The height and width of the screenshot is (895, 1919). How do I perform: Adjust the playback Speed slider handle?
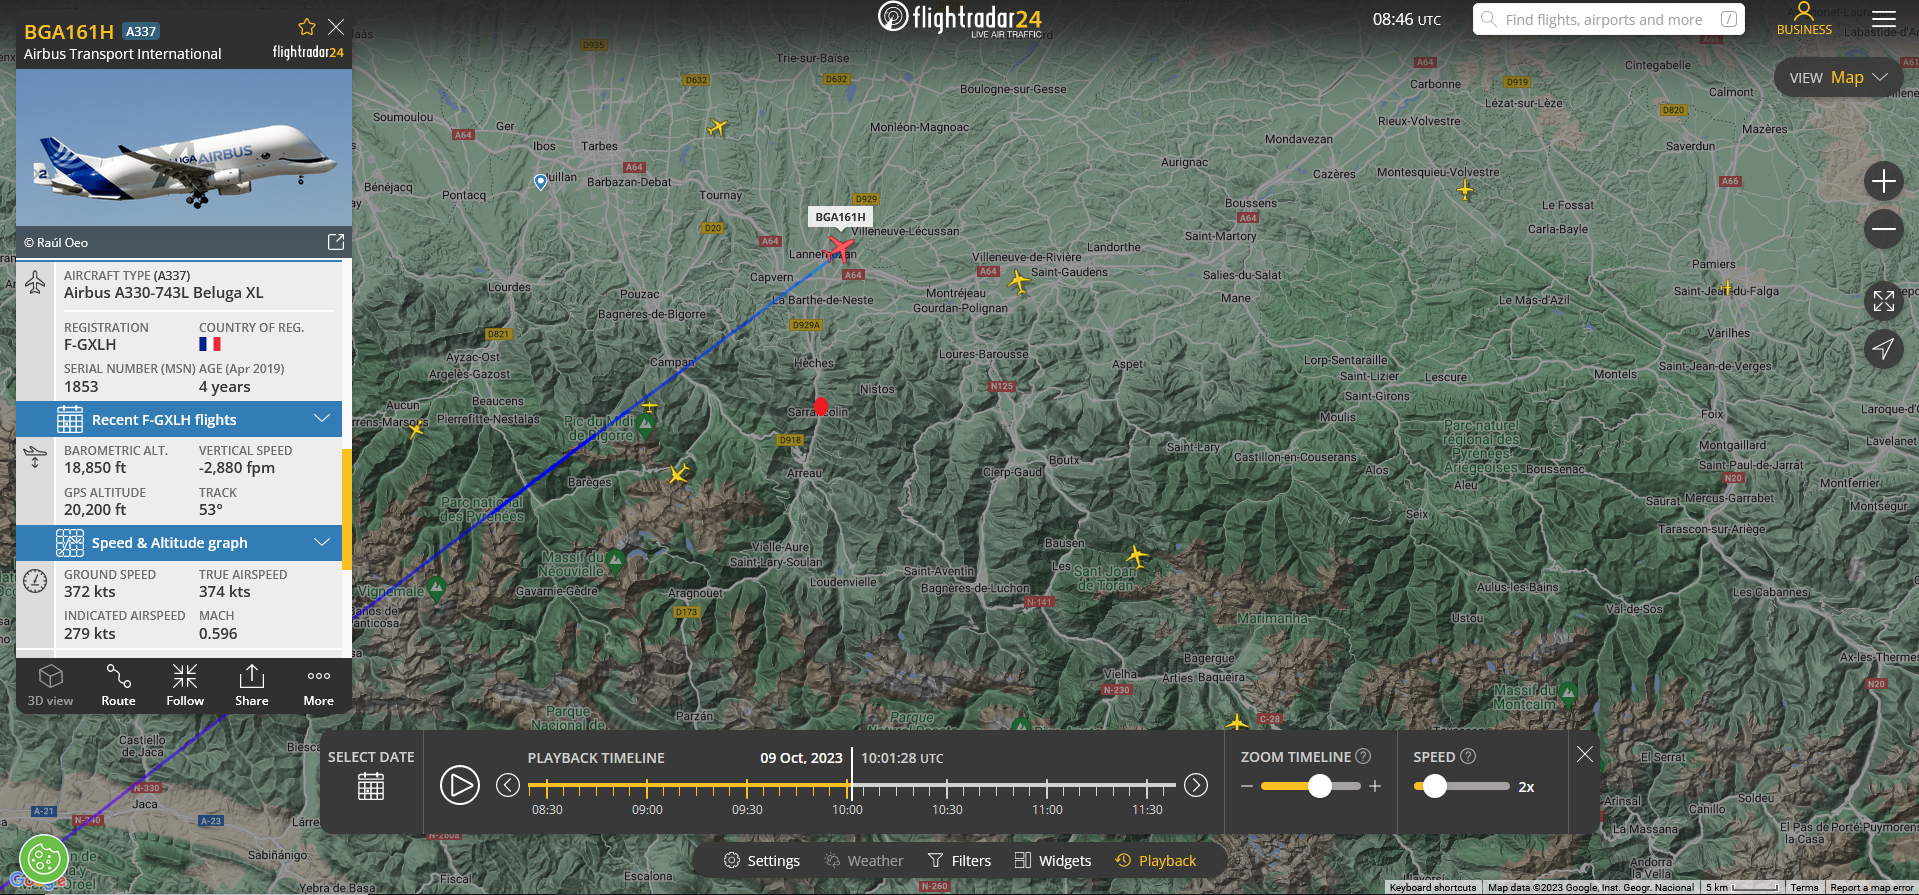point(1435,786)
